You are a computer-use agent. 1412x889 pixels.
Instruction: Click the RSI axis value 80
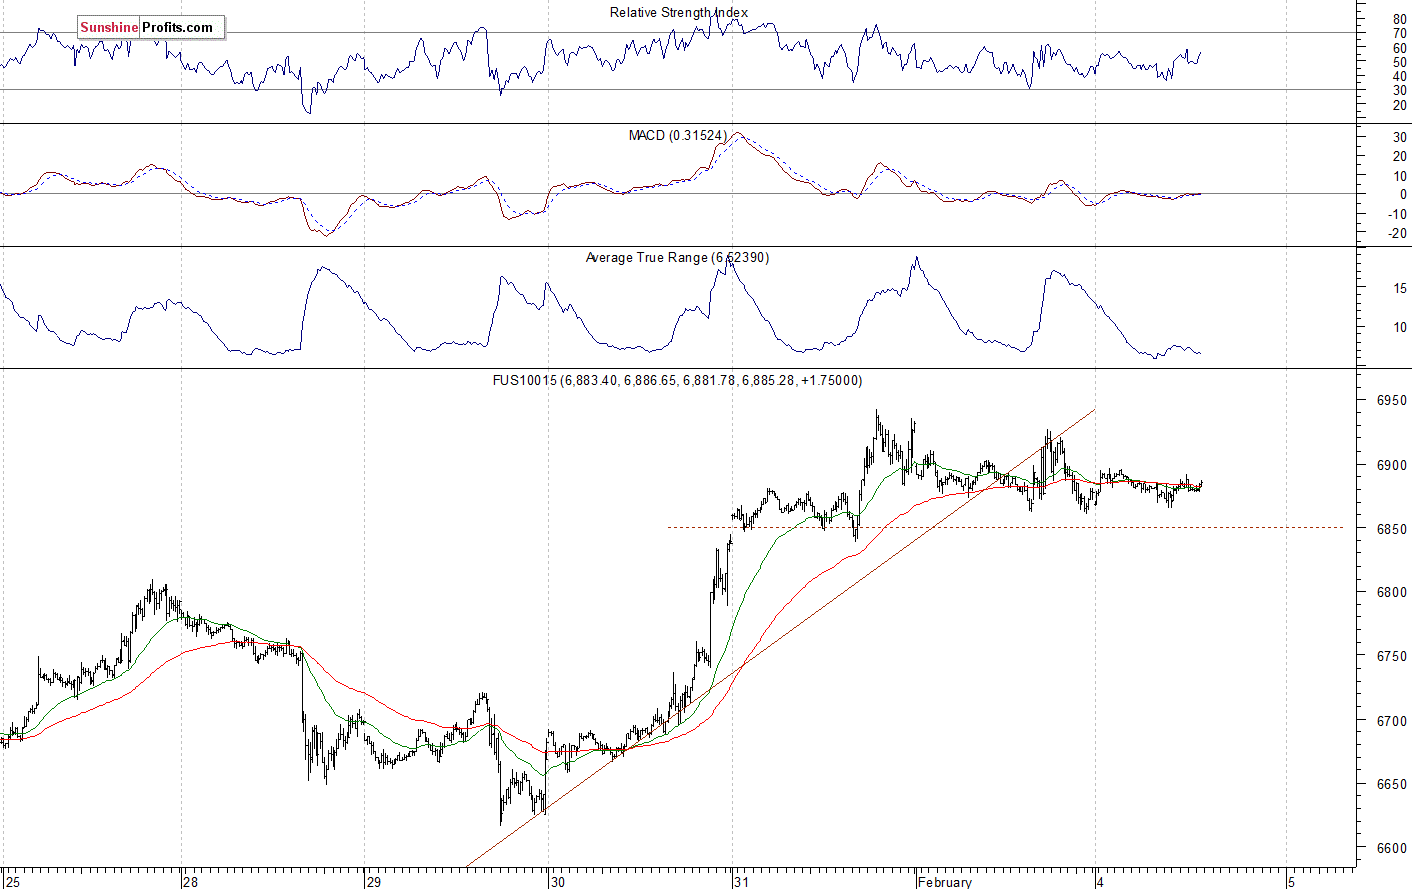pyautogui.click(x=1399, y=19)
